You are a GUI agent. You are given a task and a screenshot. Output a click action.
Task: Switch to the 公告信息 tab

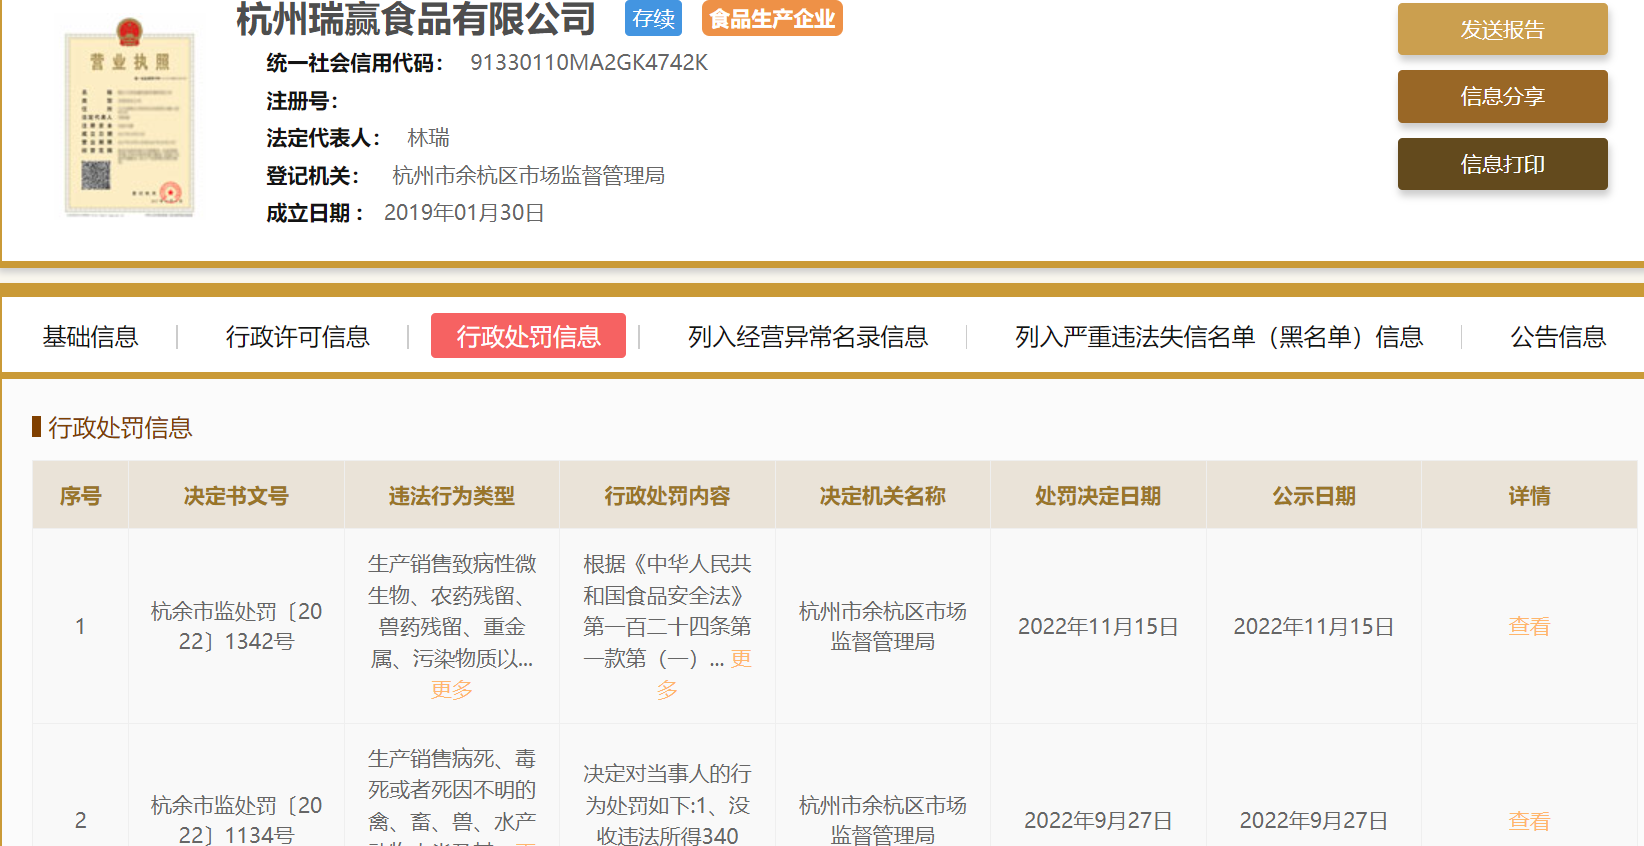pos(1557,337)
